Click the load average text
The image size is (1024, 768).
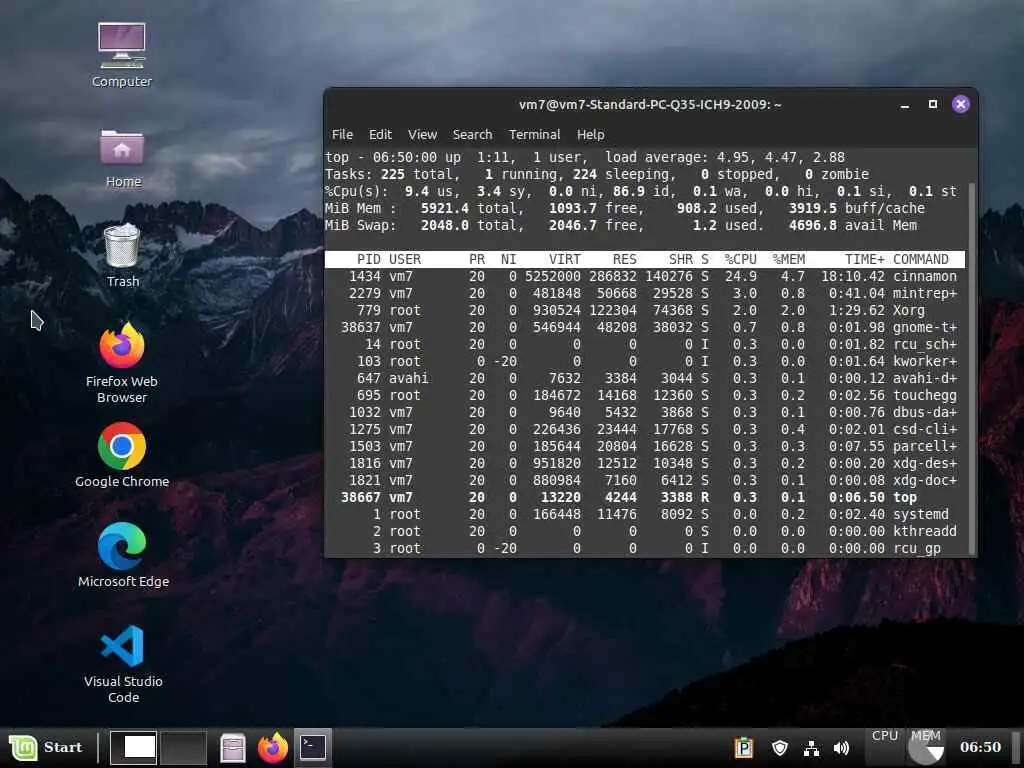(x=725, y=157)
